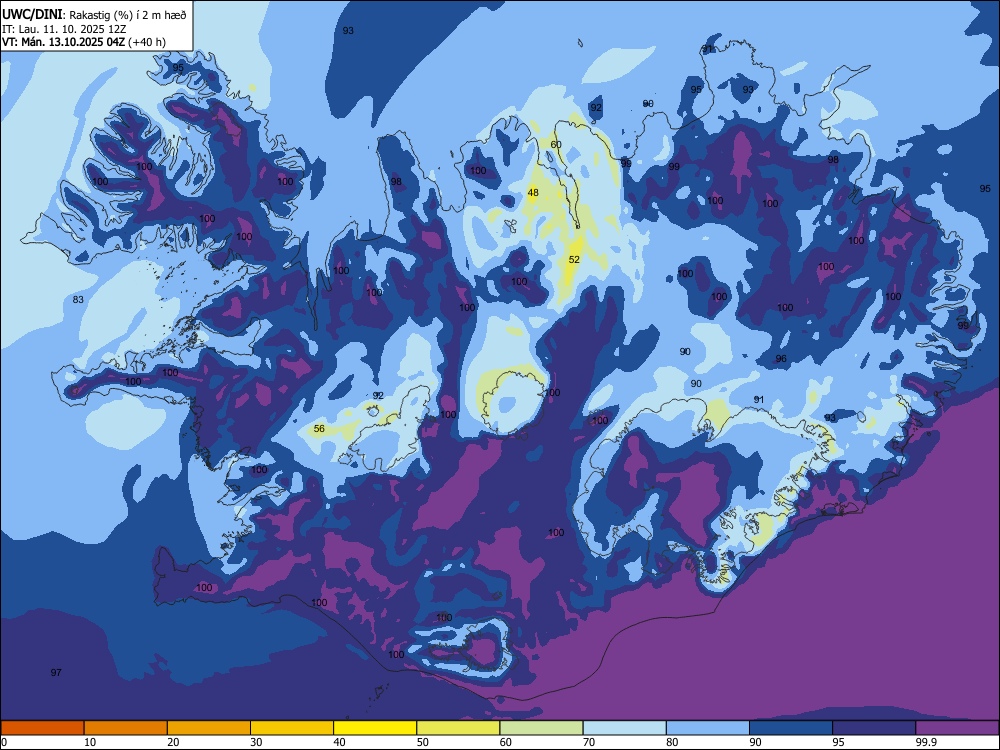
Task: Click the 'UWC/DINI: Rakastig (%) í 2 m hæð' title
Action: pos(94,15)
